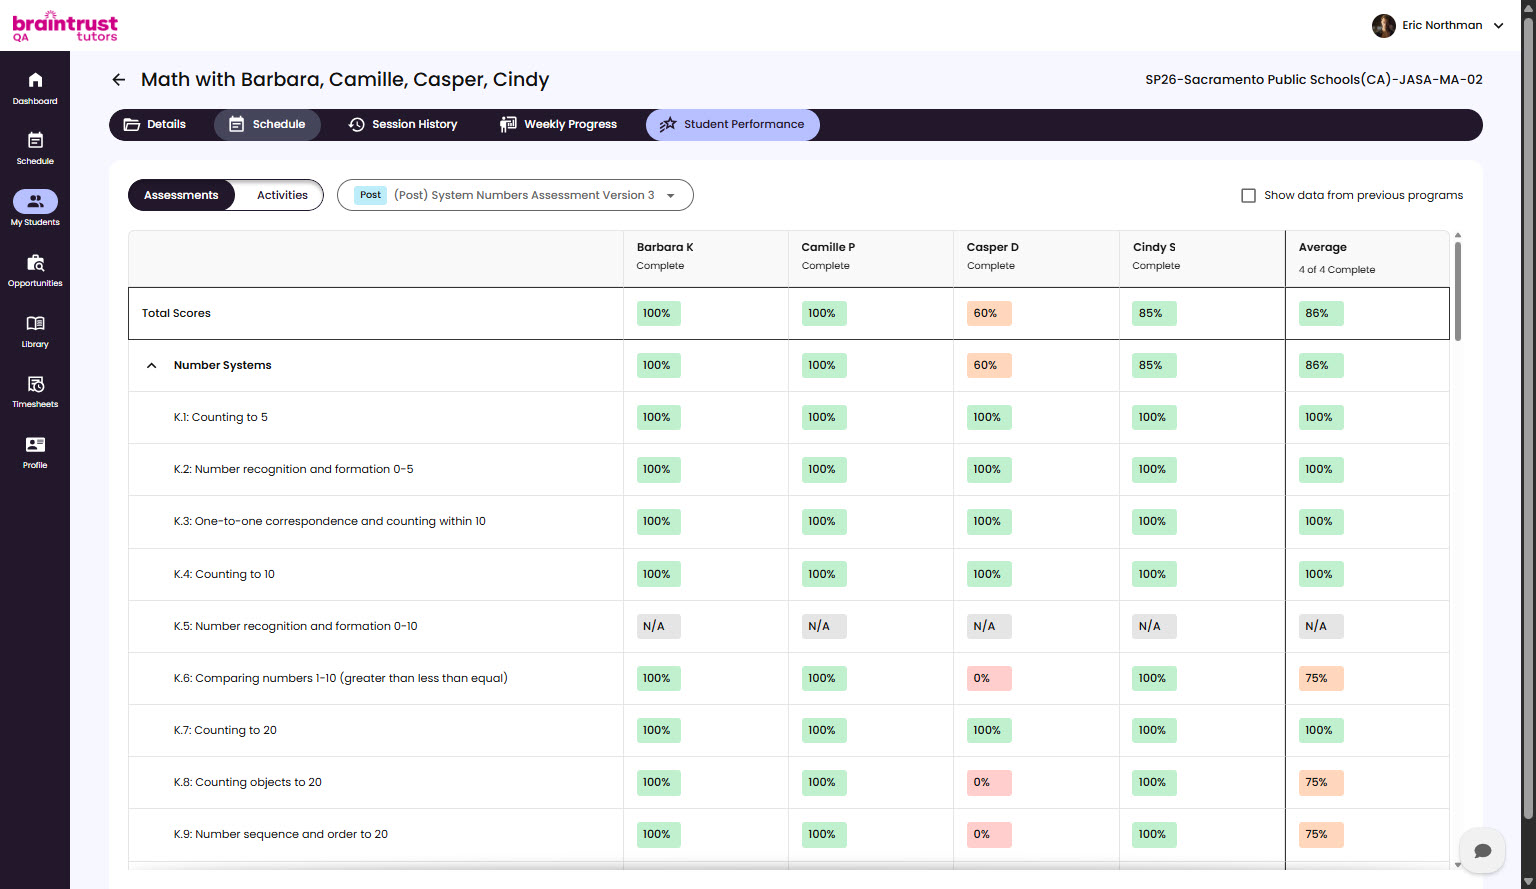Image resolution: width=1536 pixels, height=889 pixels.
Task: Click the page's vertical scrollbar
Action: 1528,420
